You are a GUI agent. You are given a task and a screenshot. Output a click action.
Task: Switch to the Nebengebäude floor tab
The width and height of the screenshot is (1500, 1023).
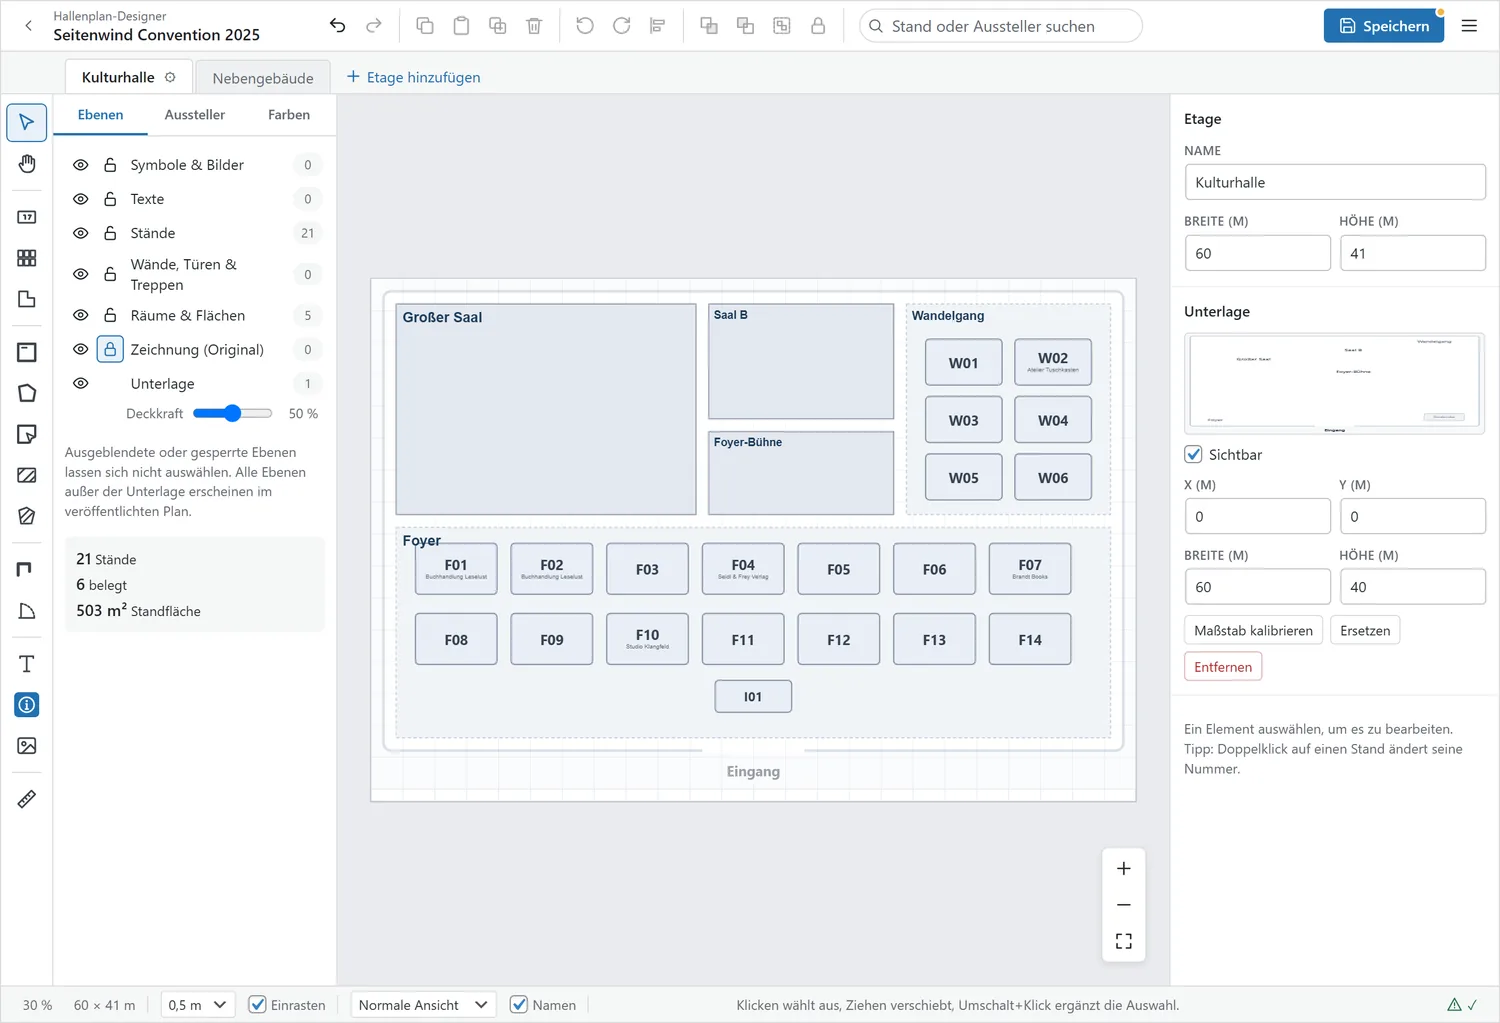coord(263,78)
